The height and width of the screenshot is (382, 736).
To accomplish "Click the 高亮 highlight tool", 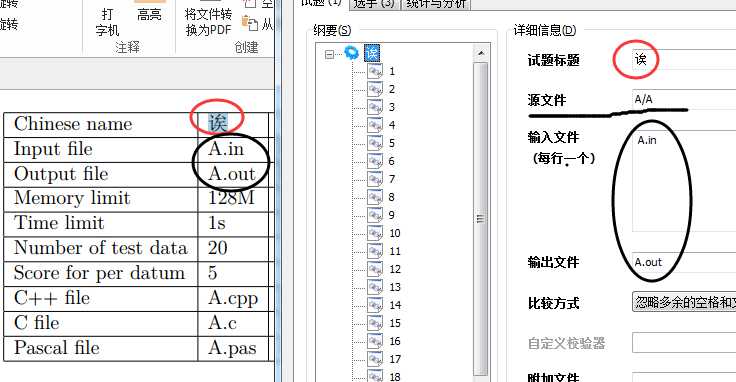I will pos(149,11).
